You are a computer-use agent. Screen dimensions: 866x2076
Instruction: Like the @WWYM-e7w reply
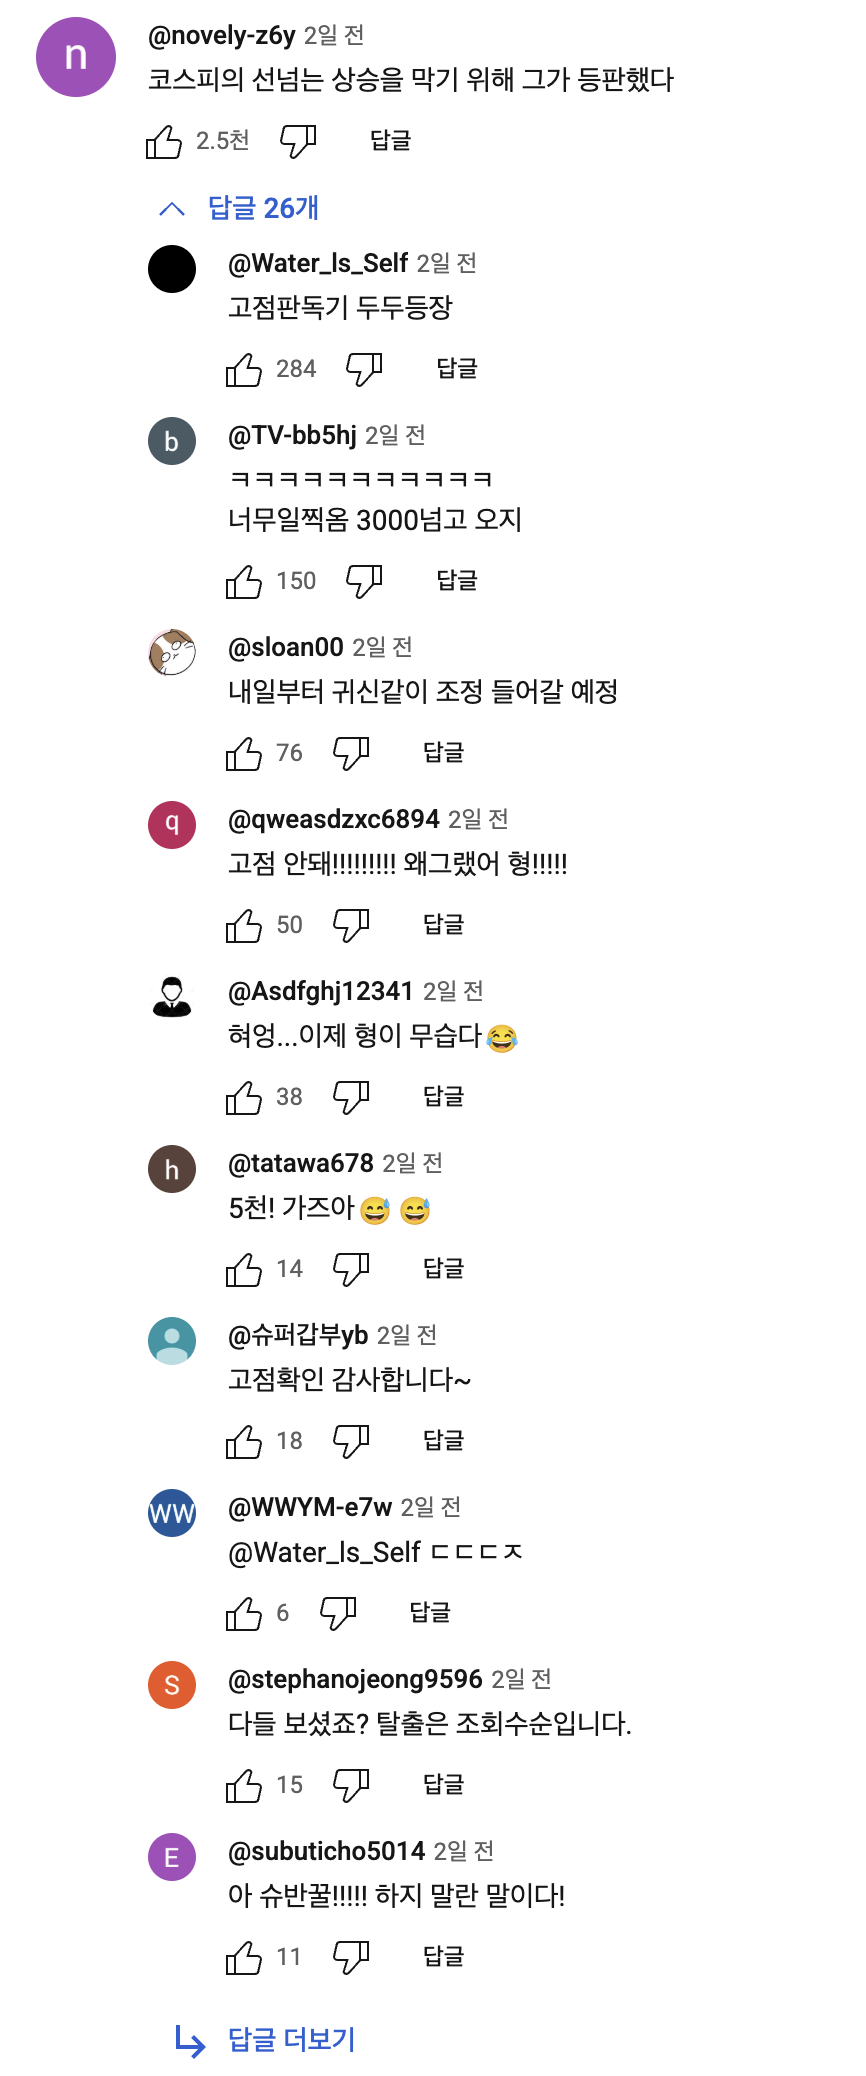[244, 1614]
